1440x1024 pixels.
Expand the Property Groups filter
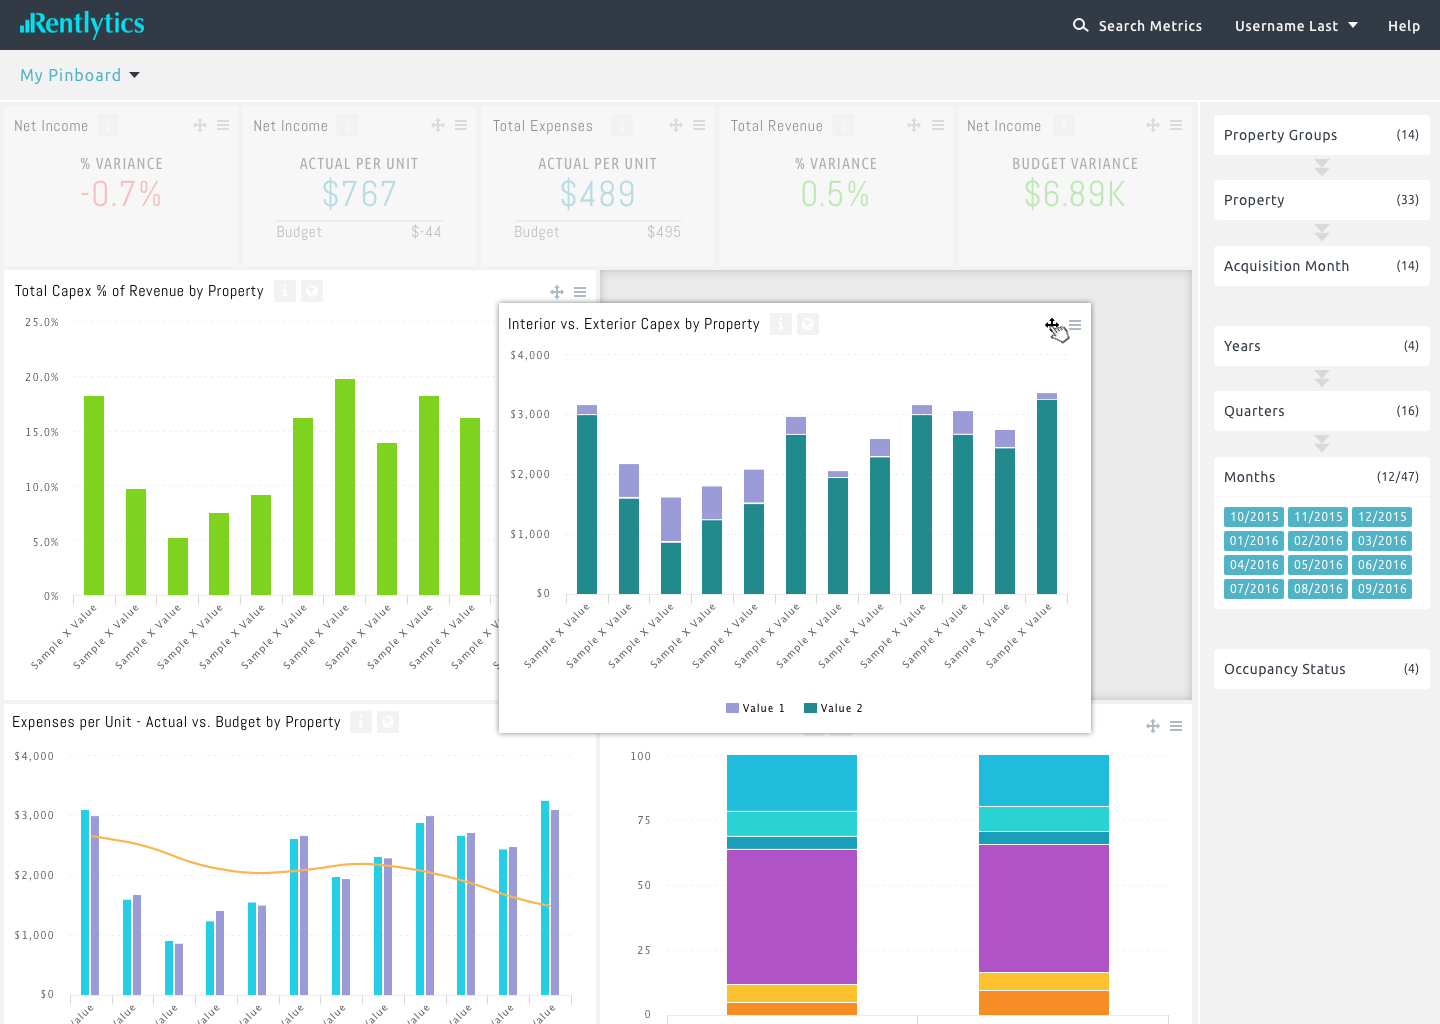(1321, 135)
